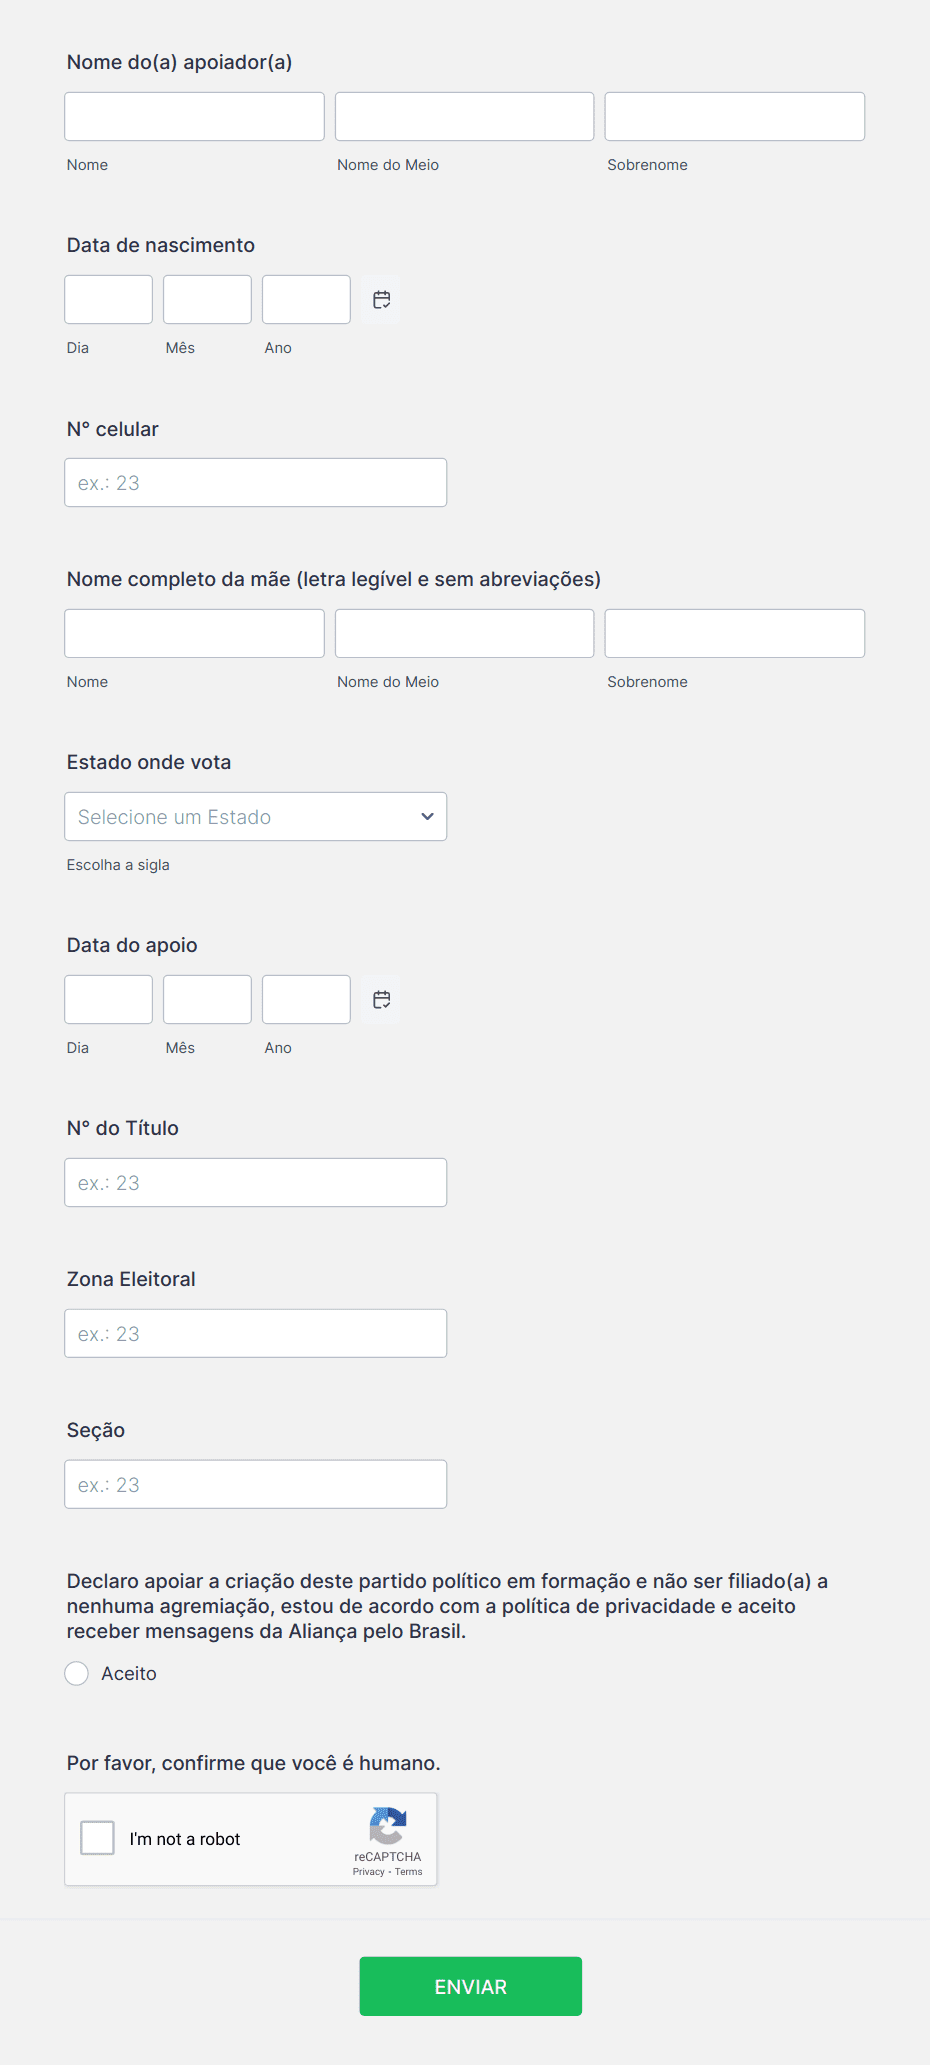Click the Mês field under Data do apoio
The height and width of the screenshot is (2065, 930).
[x=207, y=1000]
